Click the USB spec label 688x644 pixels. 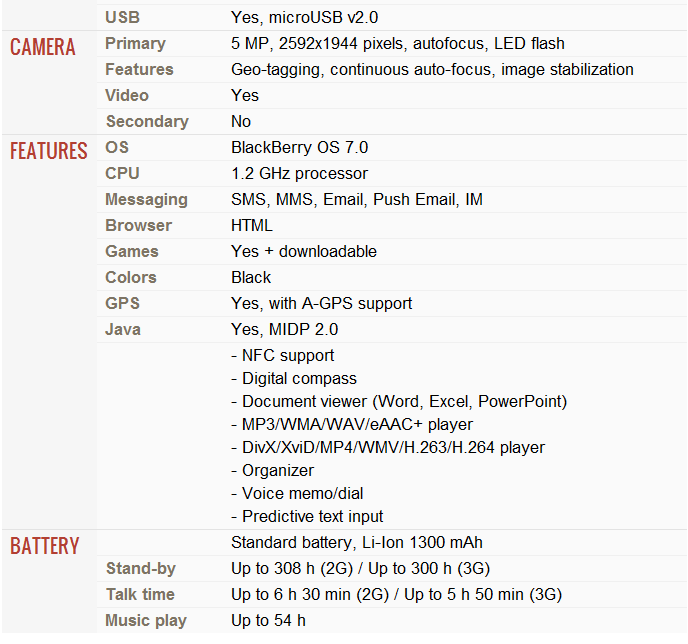122,17
